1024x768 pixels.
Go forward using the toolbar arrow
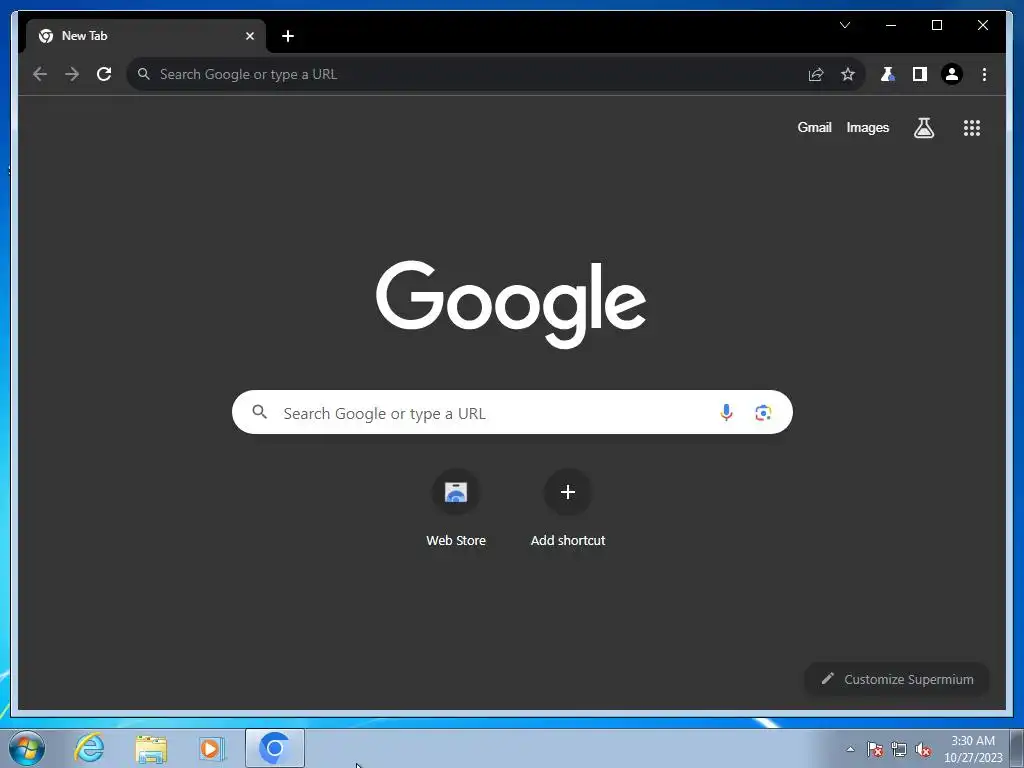click(x=72, y=74)
